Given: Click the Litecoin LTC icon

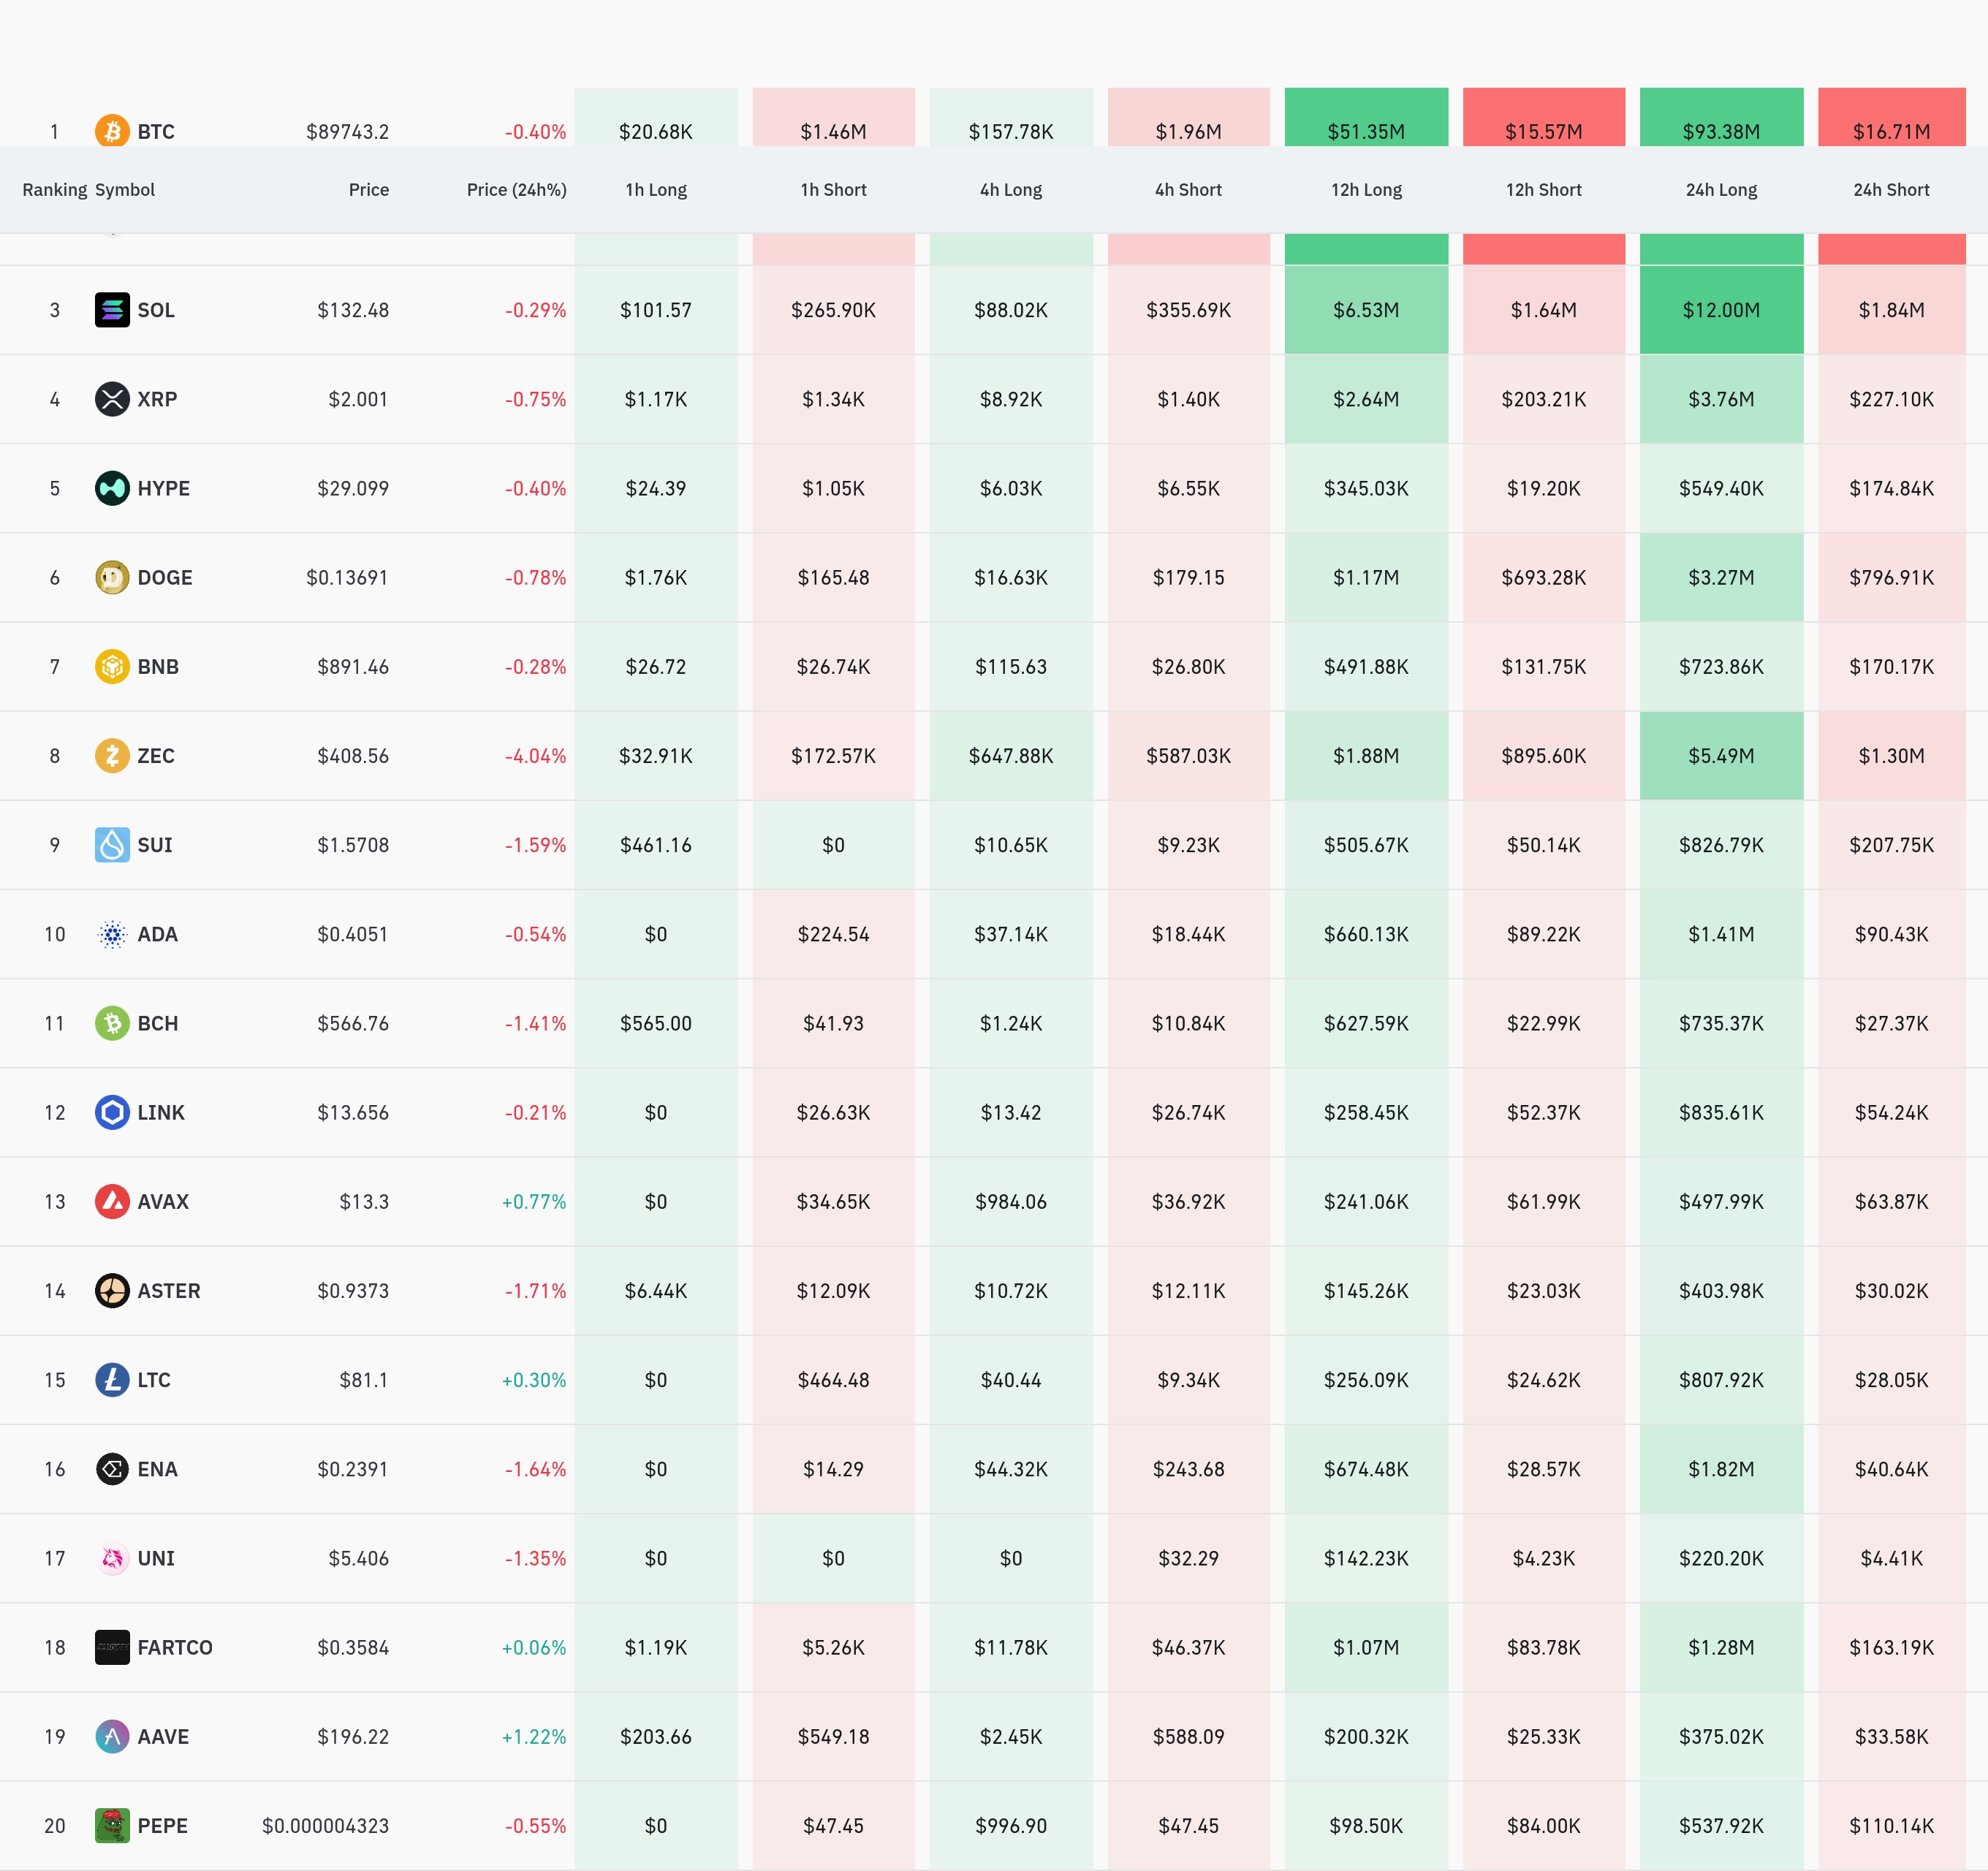Looking at the screenshot, I should tap(112, 1380).
